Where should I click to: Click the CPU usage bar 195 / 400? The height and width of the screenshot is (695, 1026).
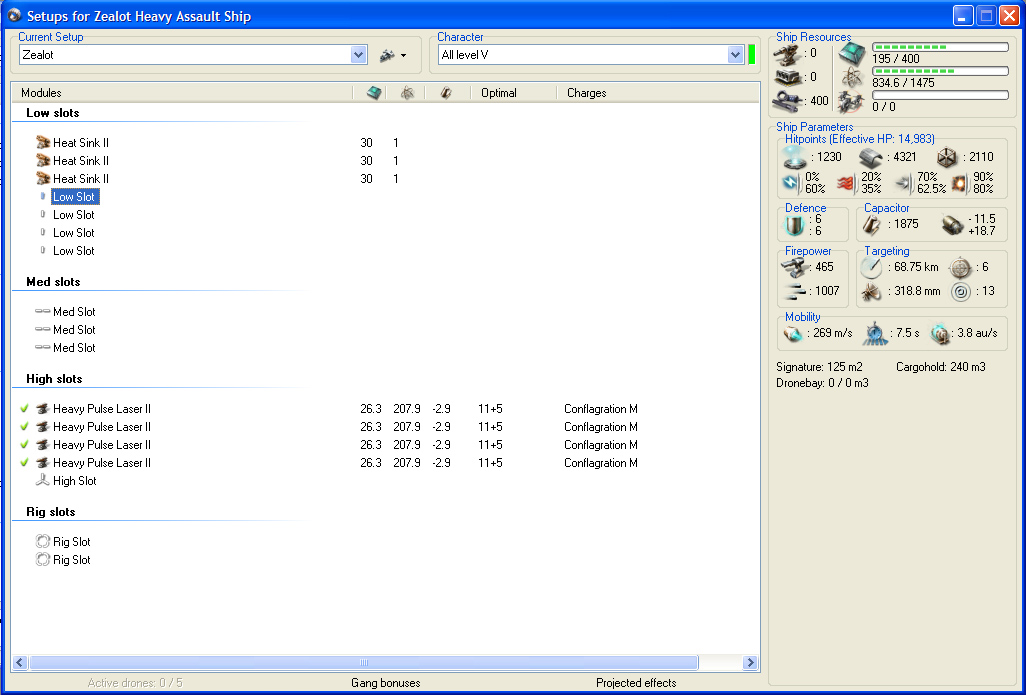pos(940,47)
